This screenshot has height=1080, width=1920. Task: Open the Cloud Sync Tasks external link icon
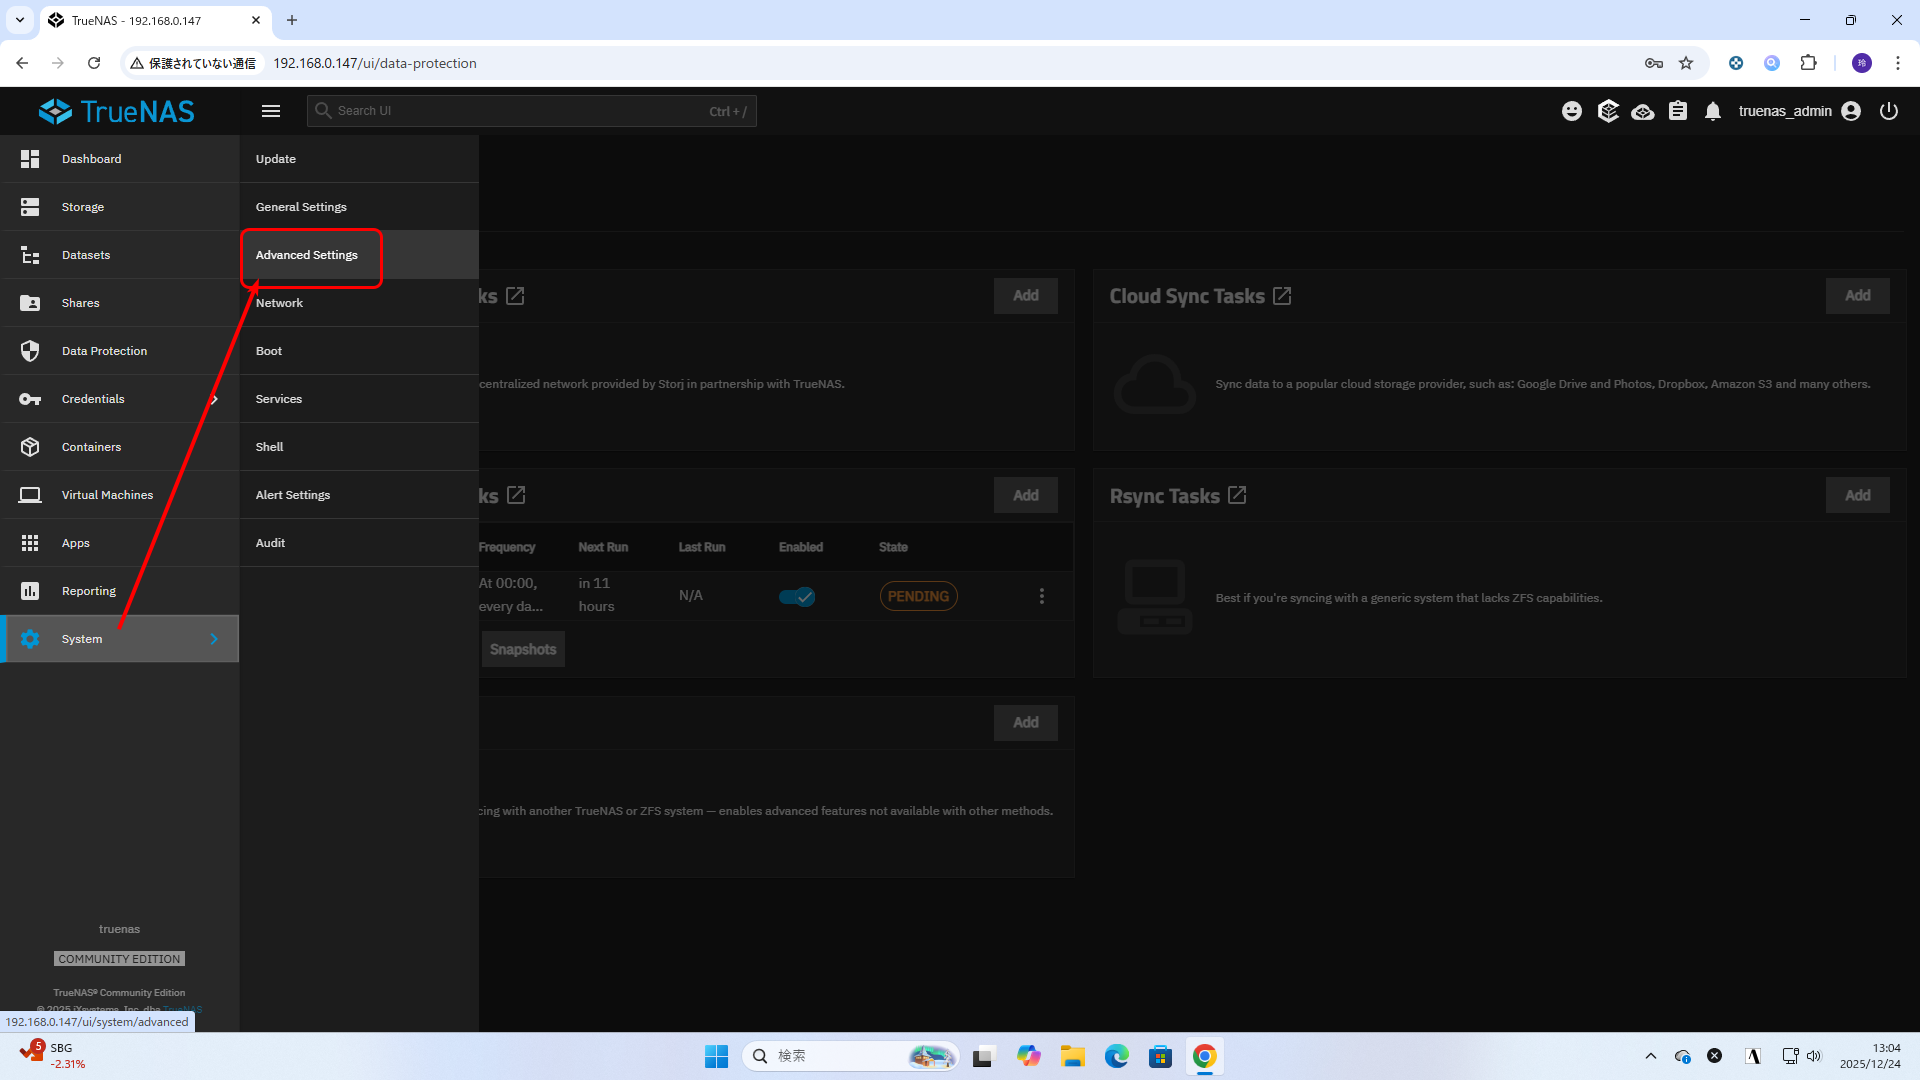click(1282, 296)
